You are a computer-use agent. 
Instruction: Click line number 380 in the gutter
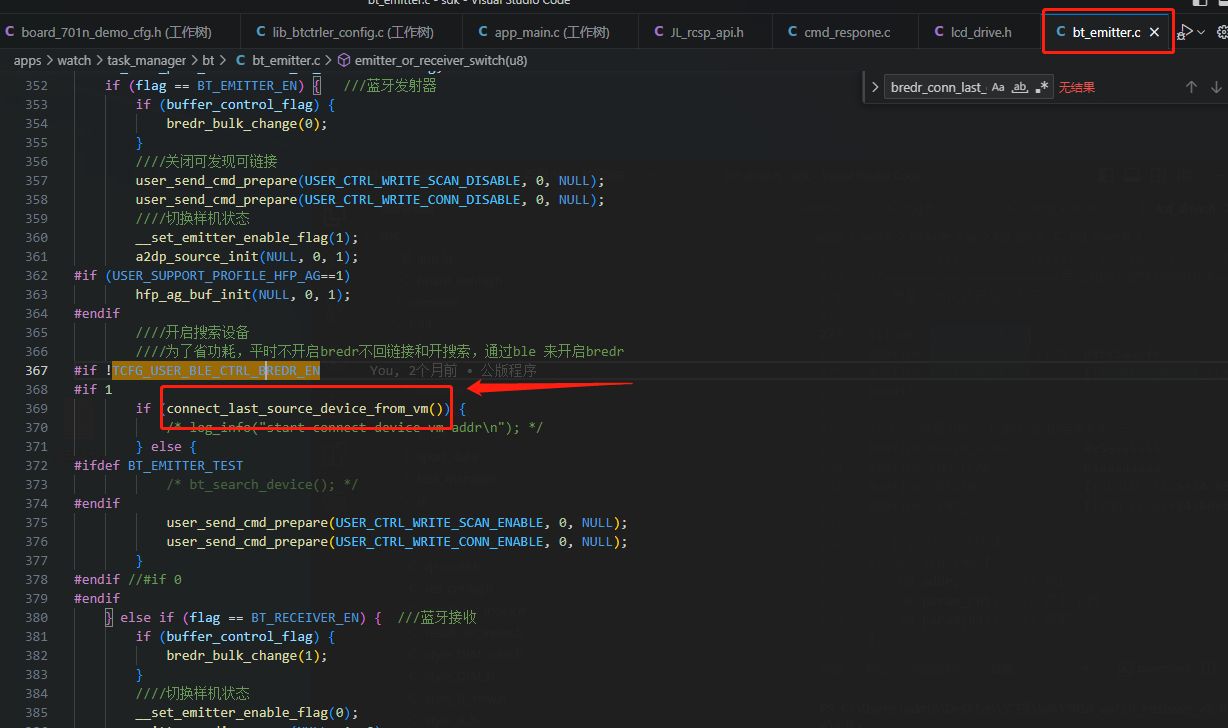[x=36, y=617]
